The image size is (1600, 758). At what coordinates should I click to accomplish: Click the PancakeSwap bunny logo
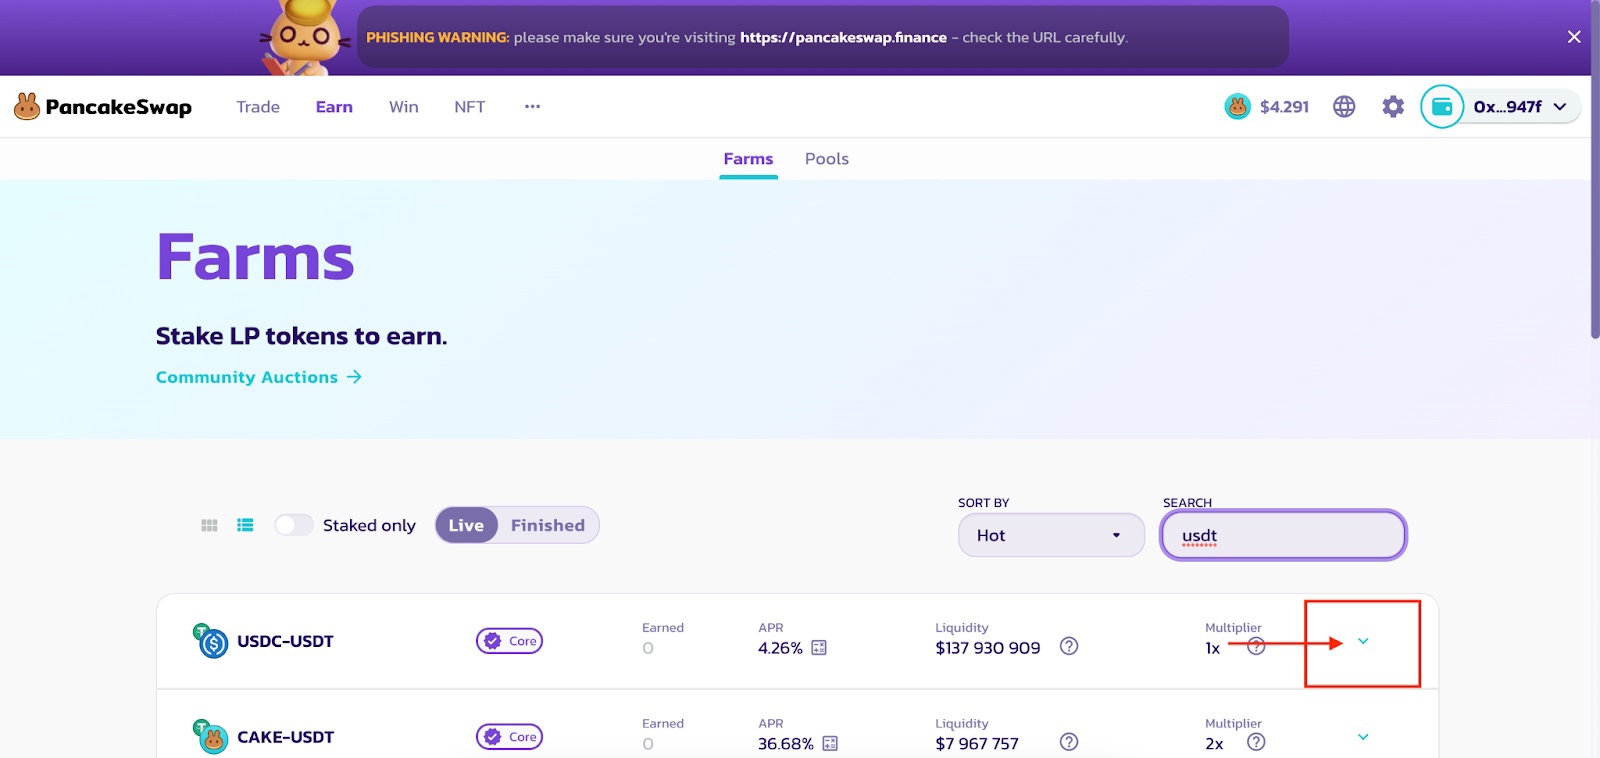(x=27, y=106)
